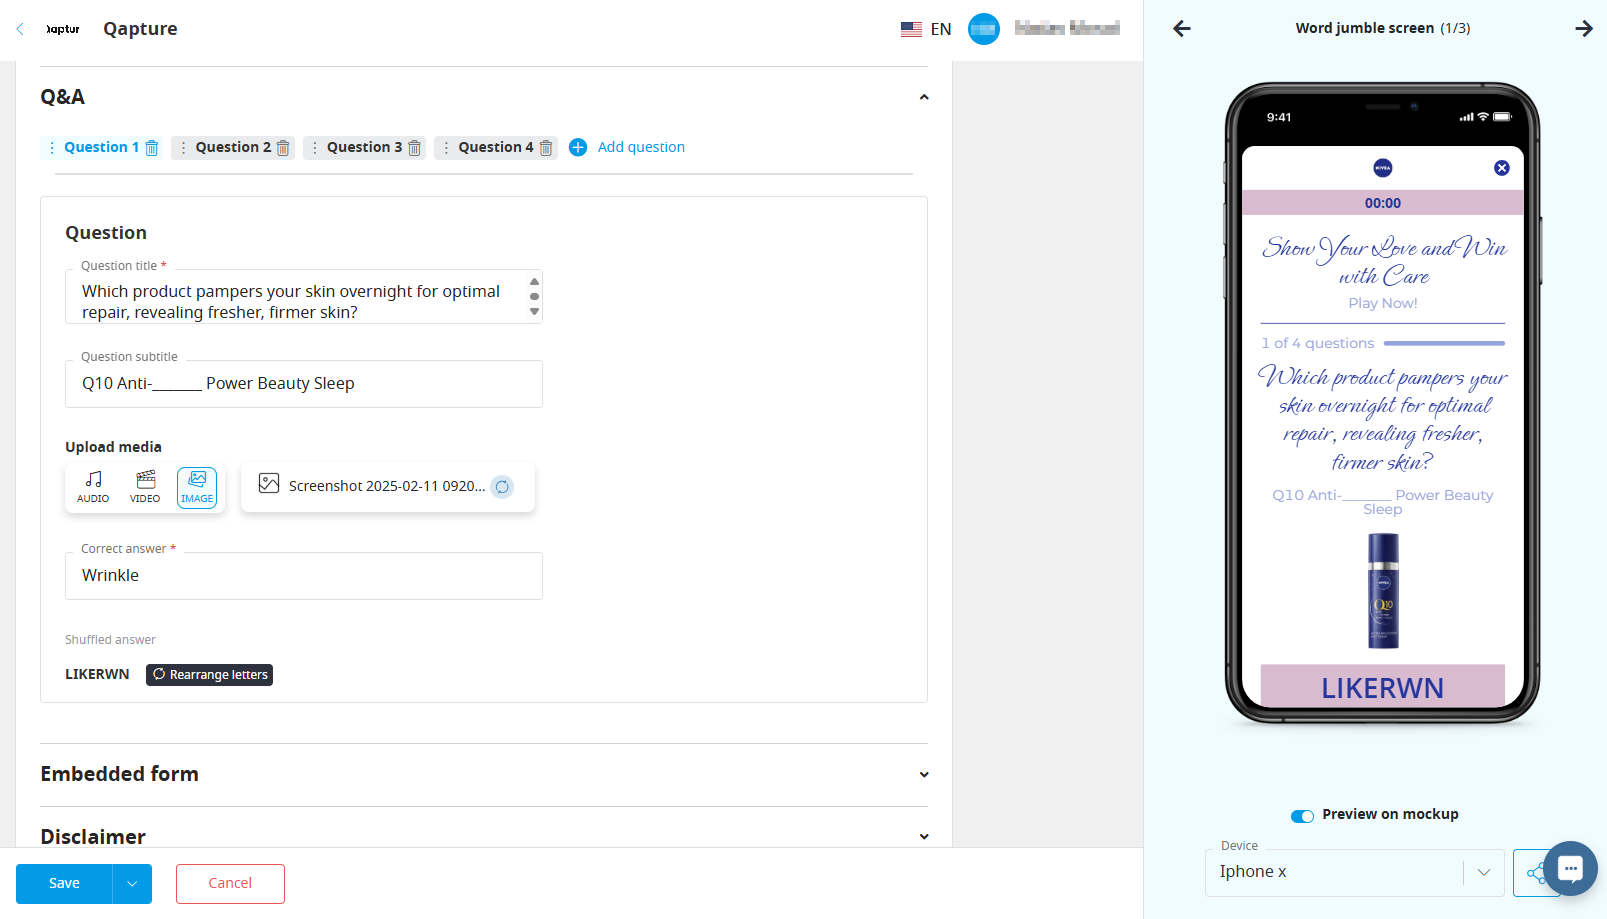Open the chat support bubble
Image resolution: width=1607 pixels, height=919 pixels.
pyautogui.click(x=1569, y=868)
